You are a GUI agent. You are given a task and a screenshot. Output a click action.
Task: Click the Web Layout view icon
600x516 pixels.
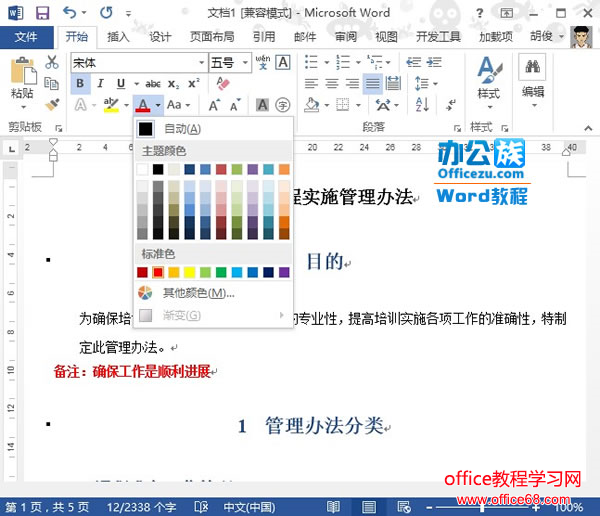coord(404,507)
